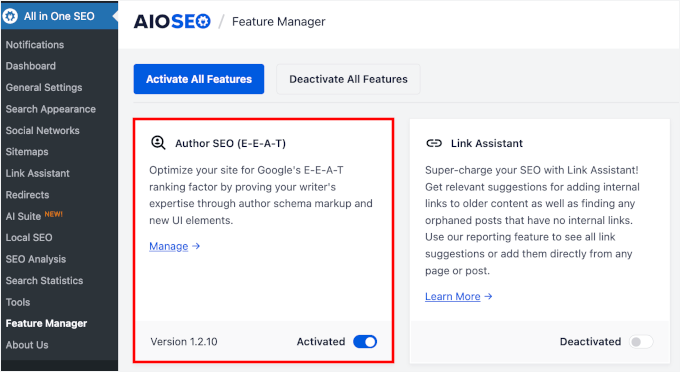Click the Activated status label
The height and width of the screenshot is (372, 680).
click(x=321, y=342)
